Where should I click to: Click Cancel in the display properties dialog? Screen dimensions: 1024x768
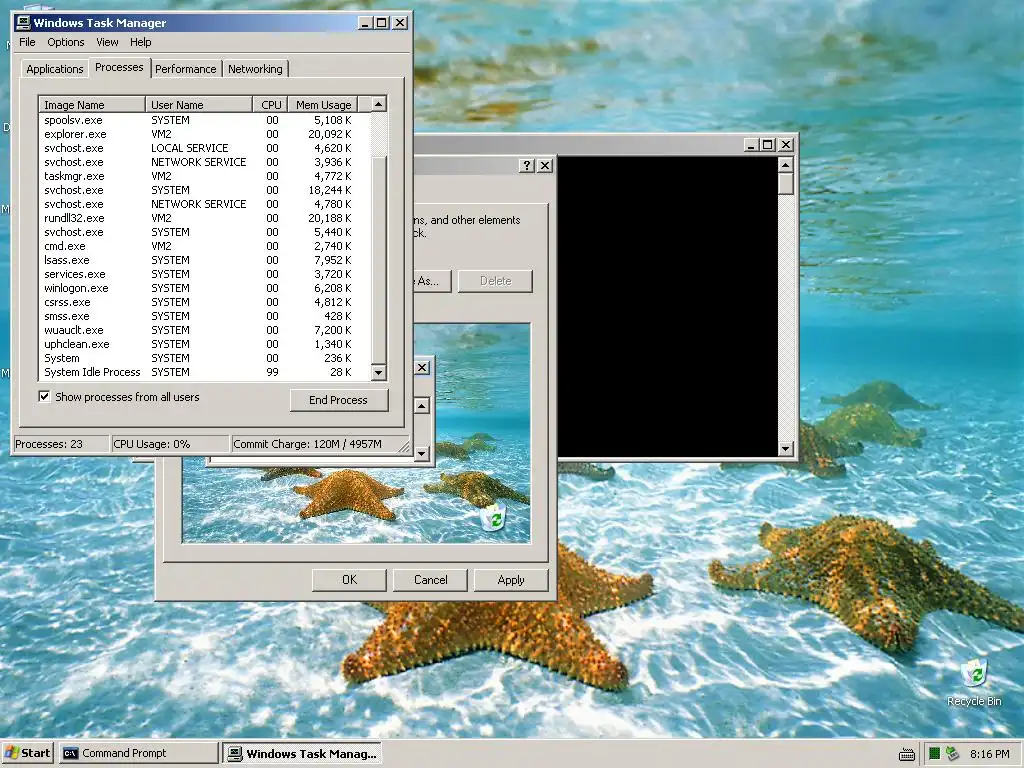(x=430, y=580)
